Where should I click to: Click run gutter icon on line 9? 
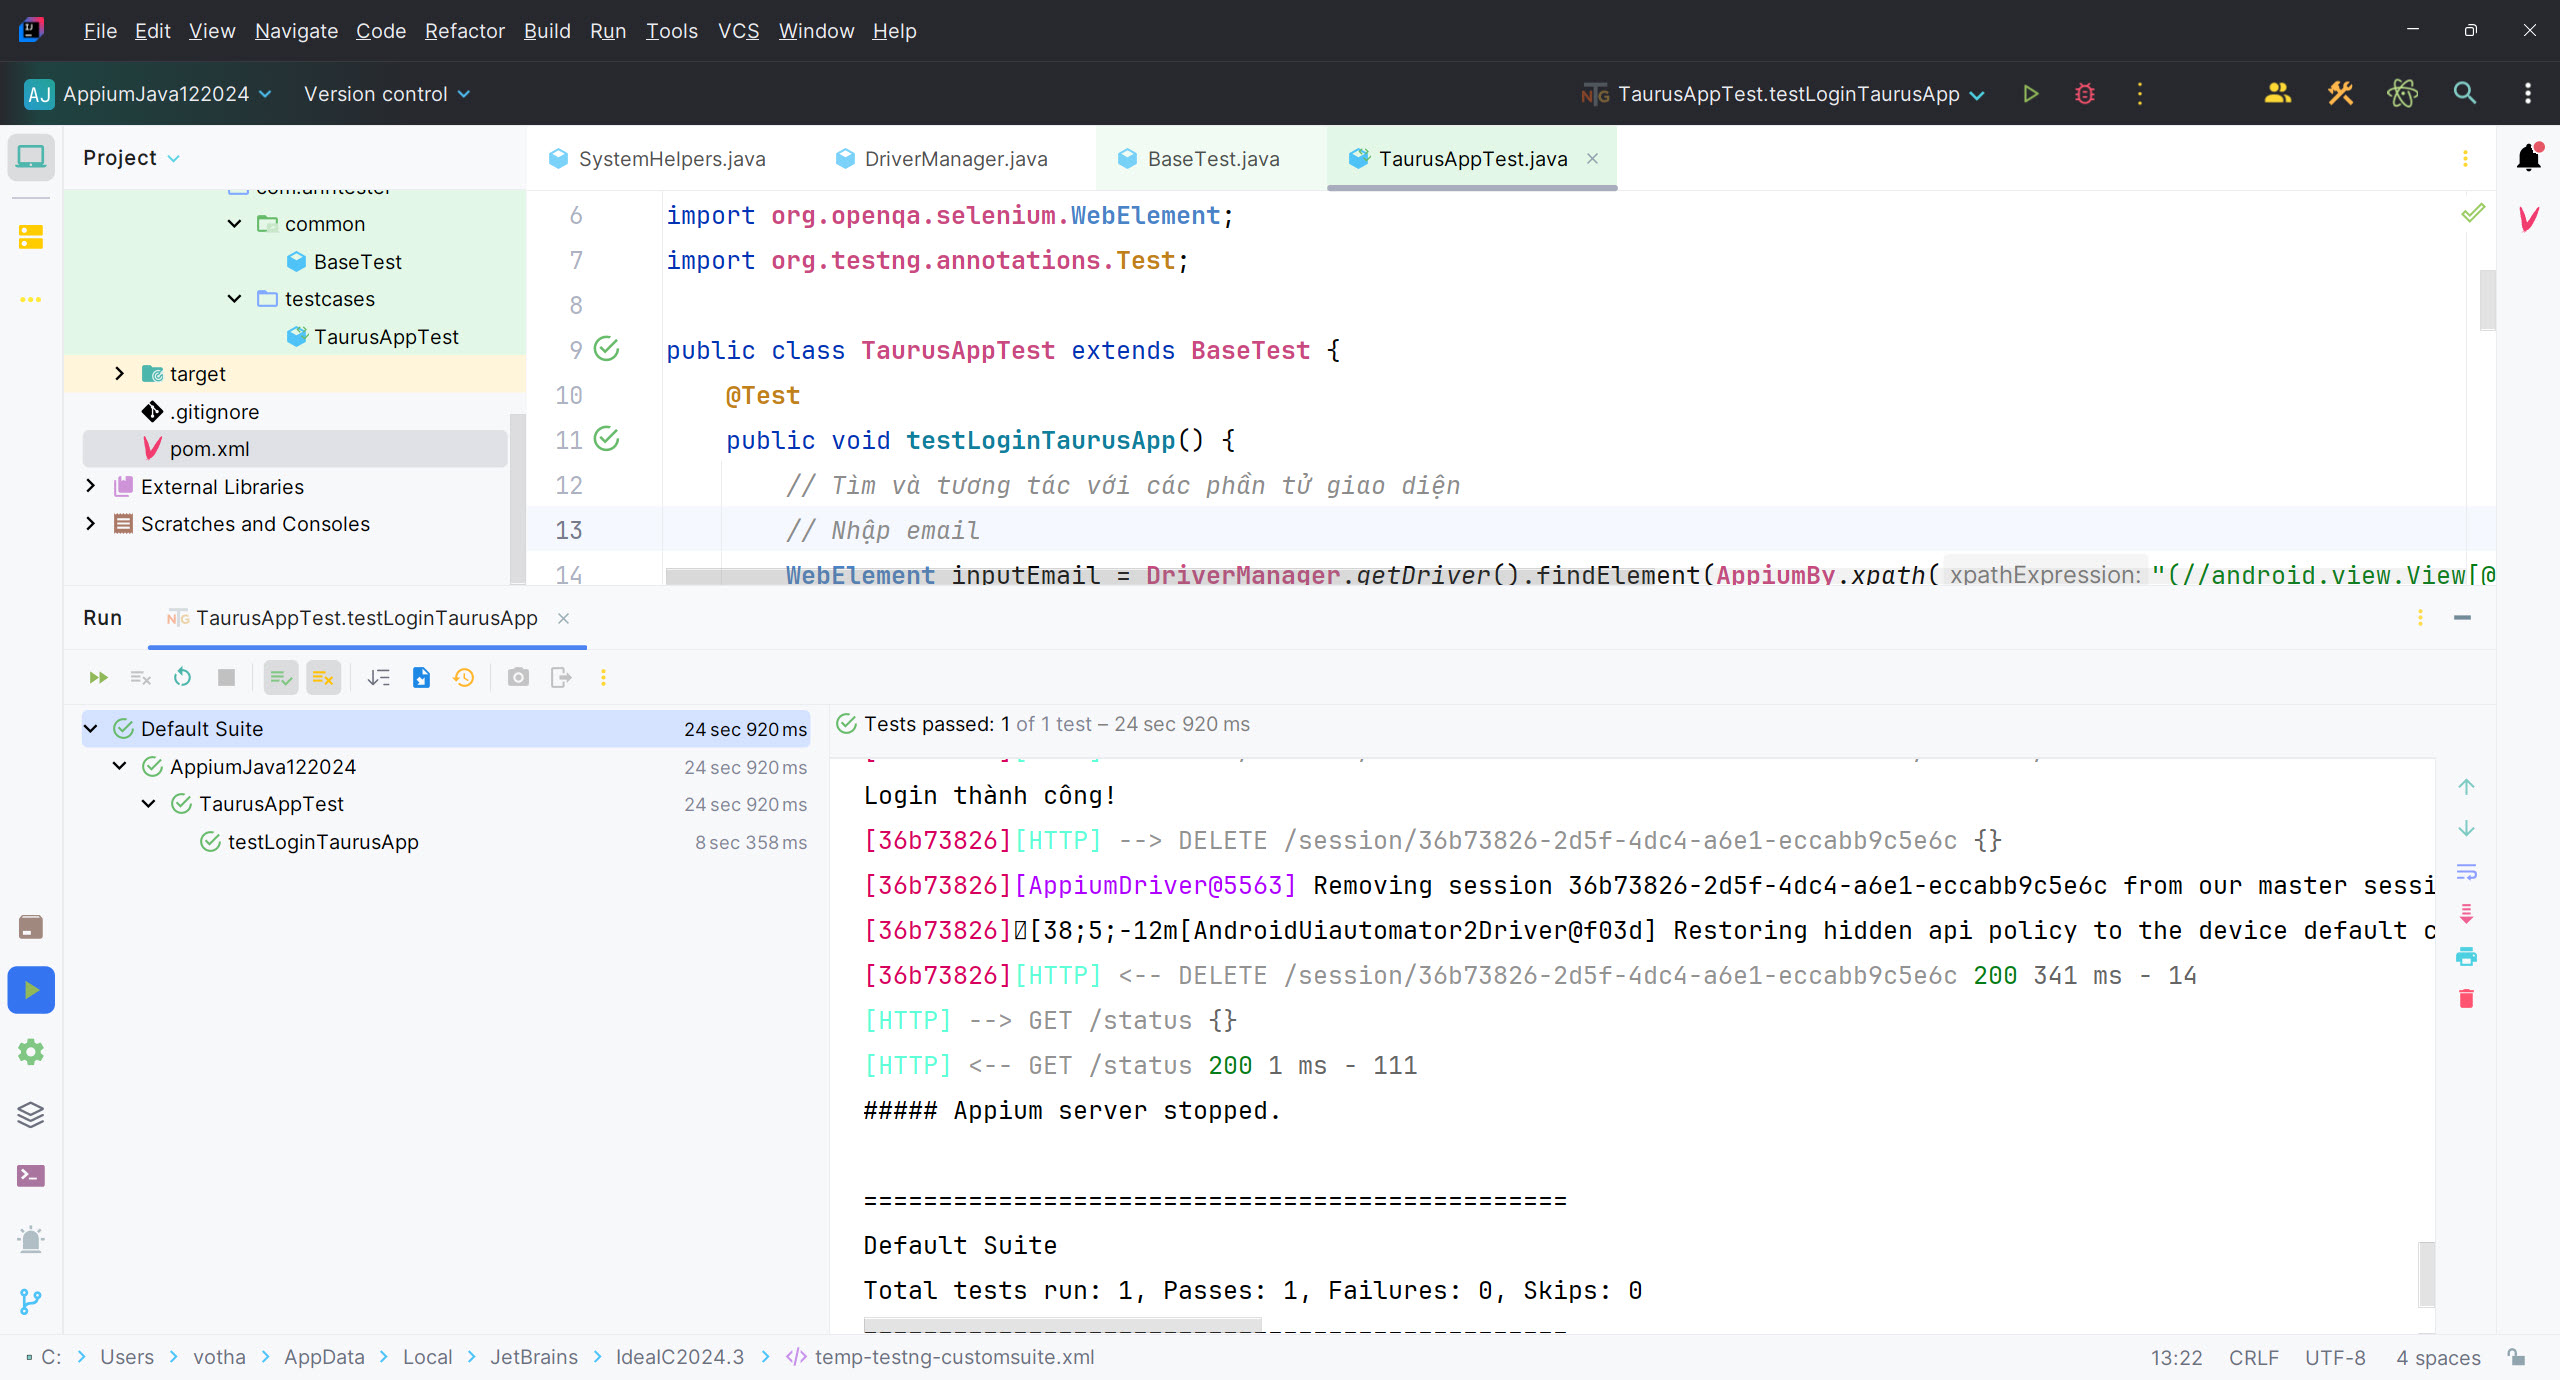(606, 349)
